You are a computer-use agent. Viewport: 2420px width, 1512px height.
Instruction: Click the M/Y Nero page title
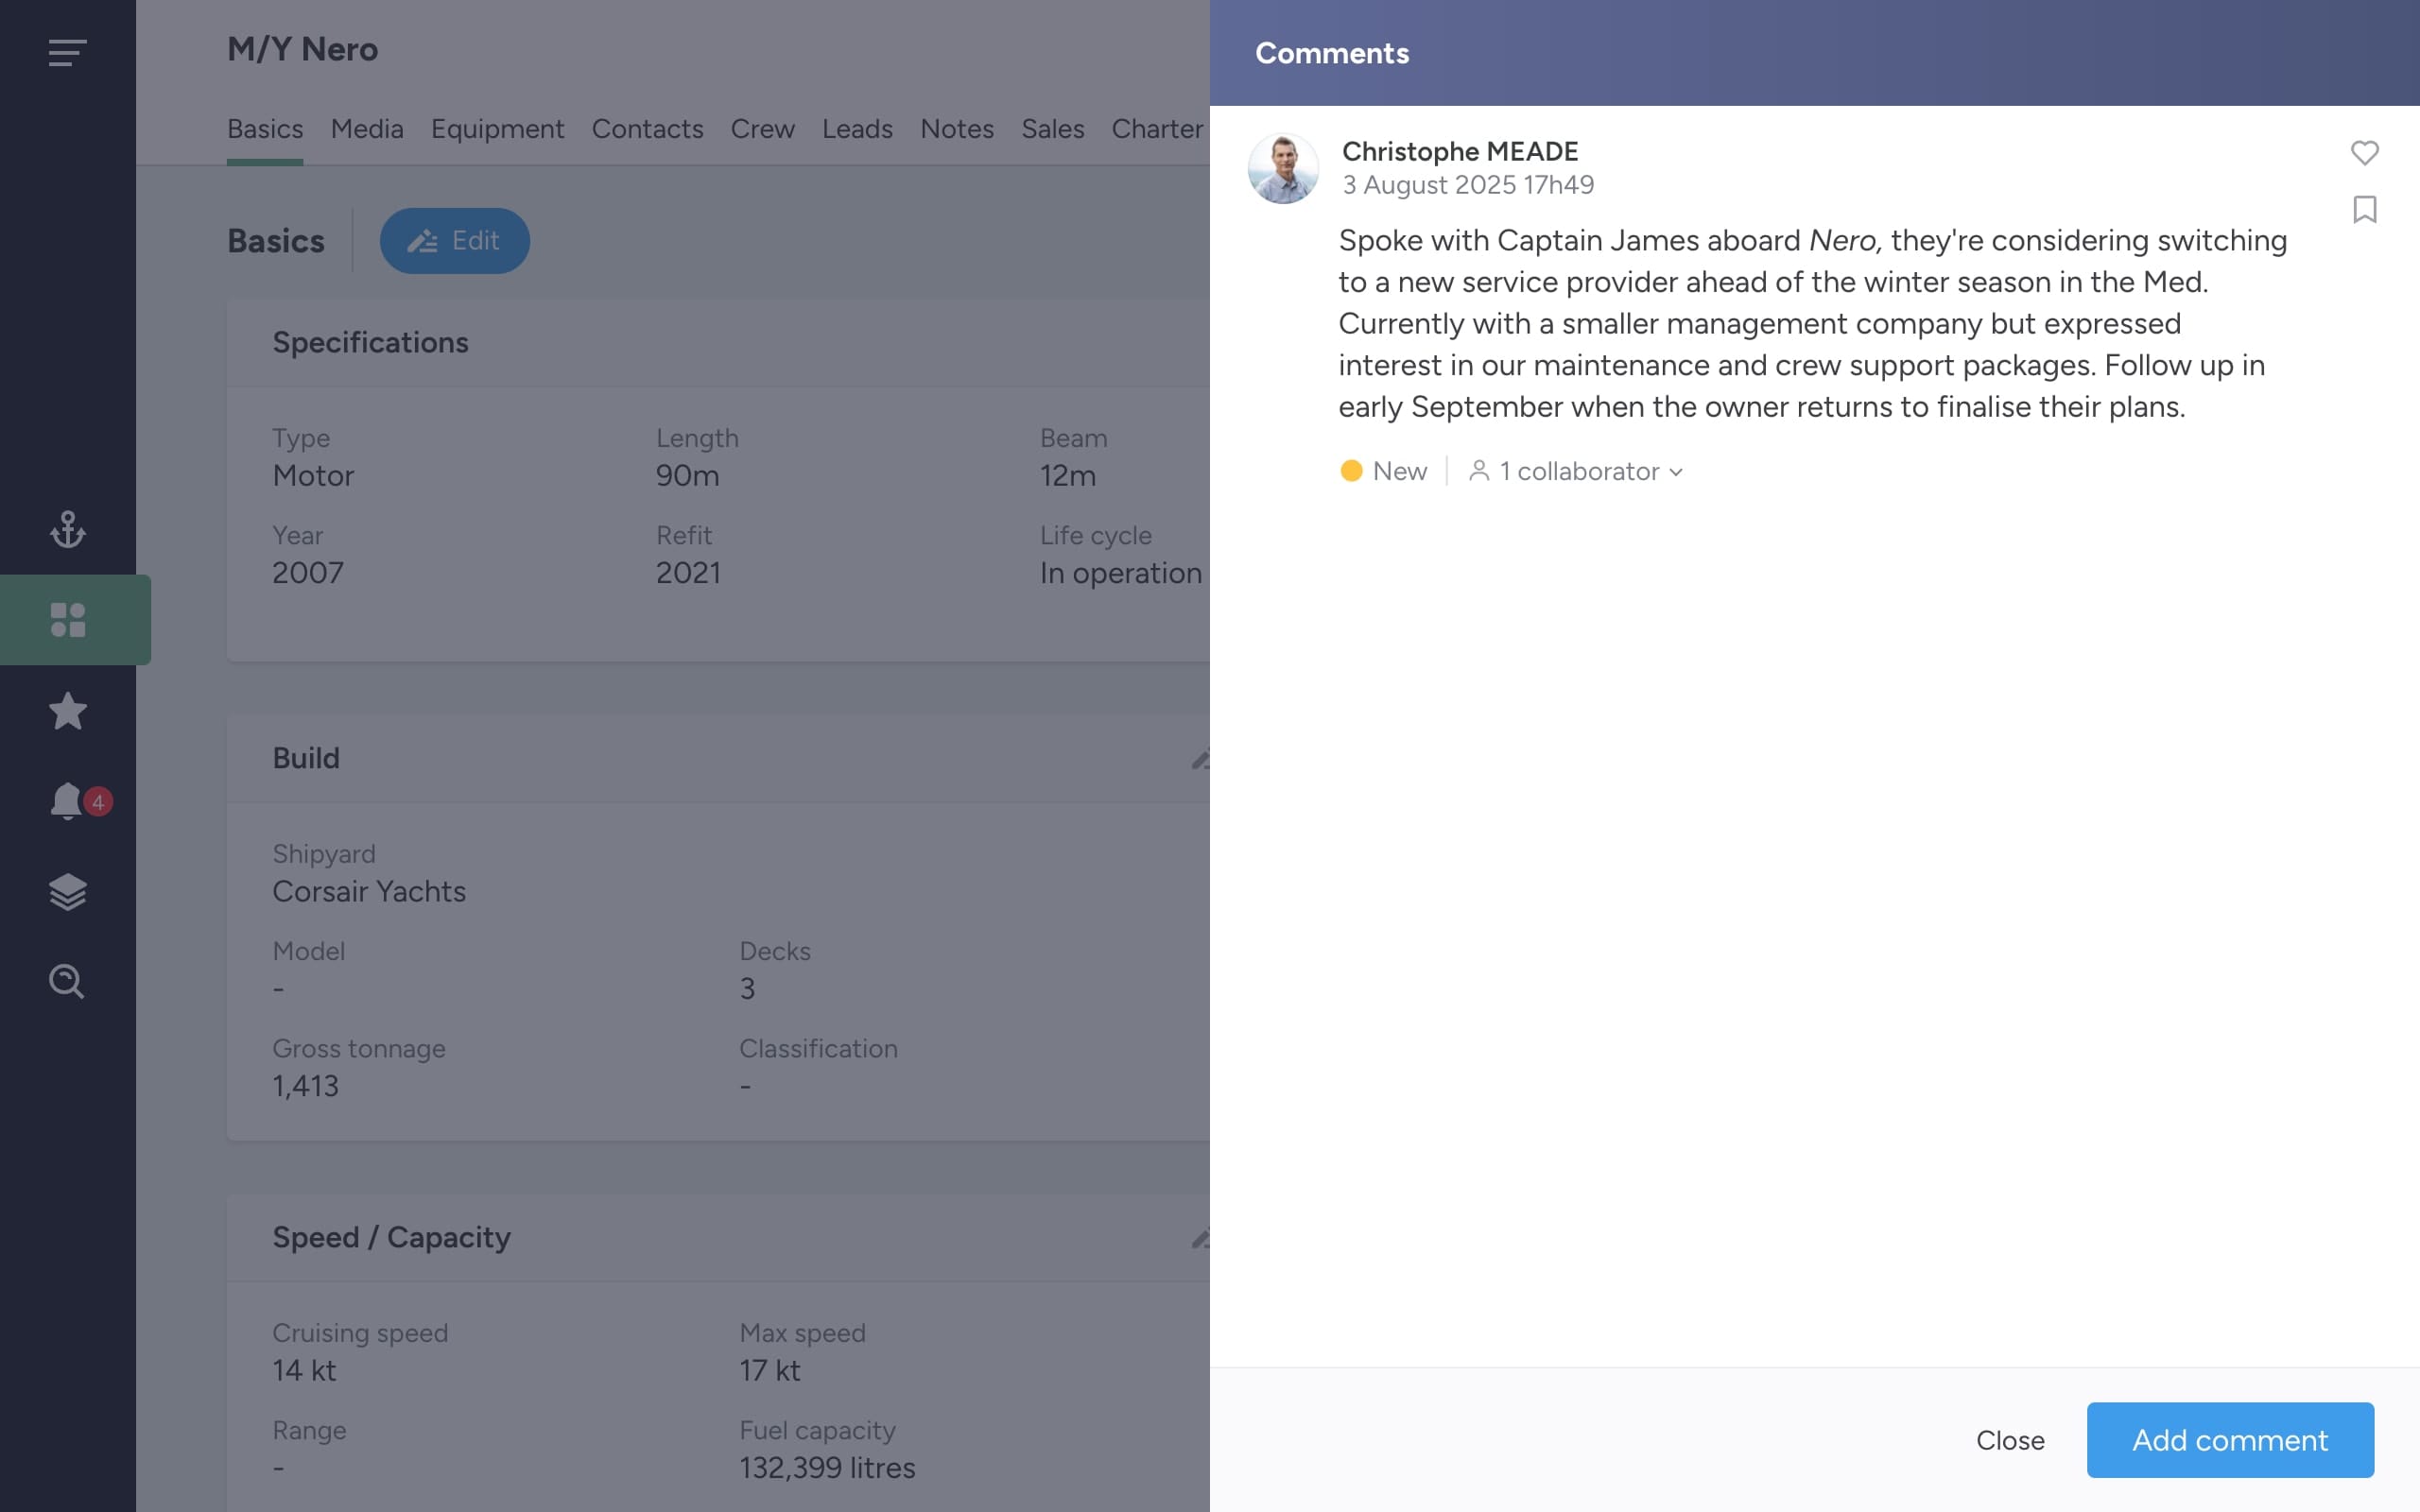(x=302, y=49)
